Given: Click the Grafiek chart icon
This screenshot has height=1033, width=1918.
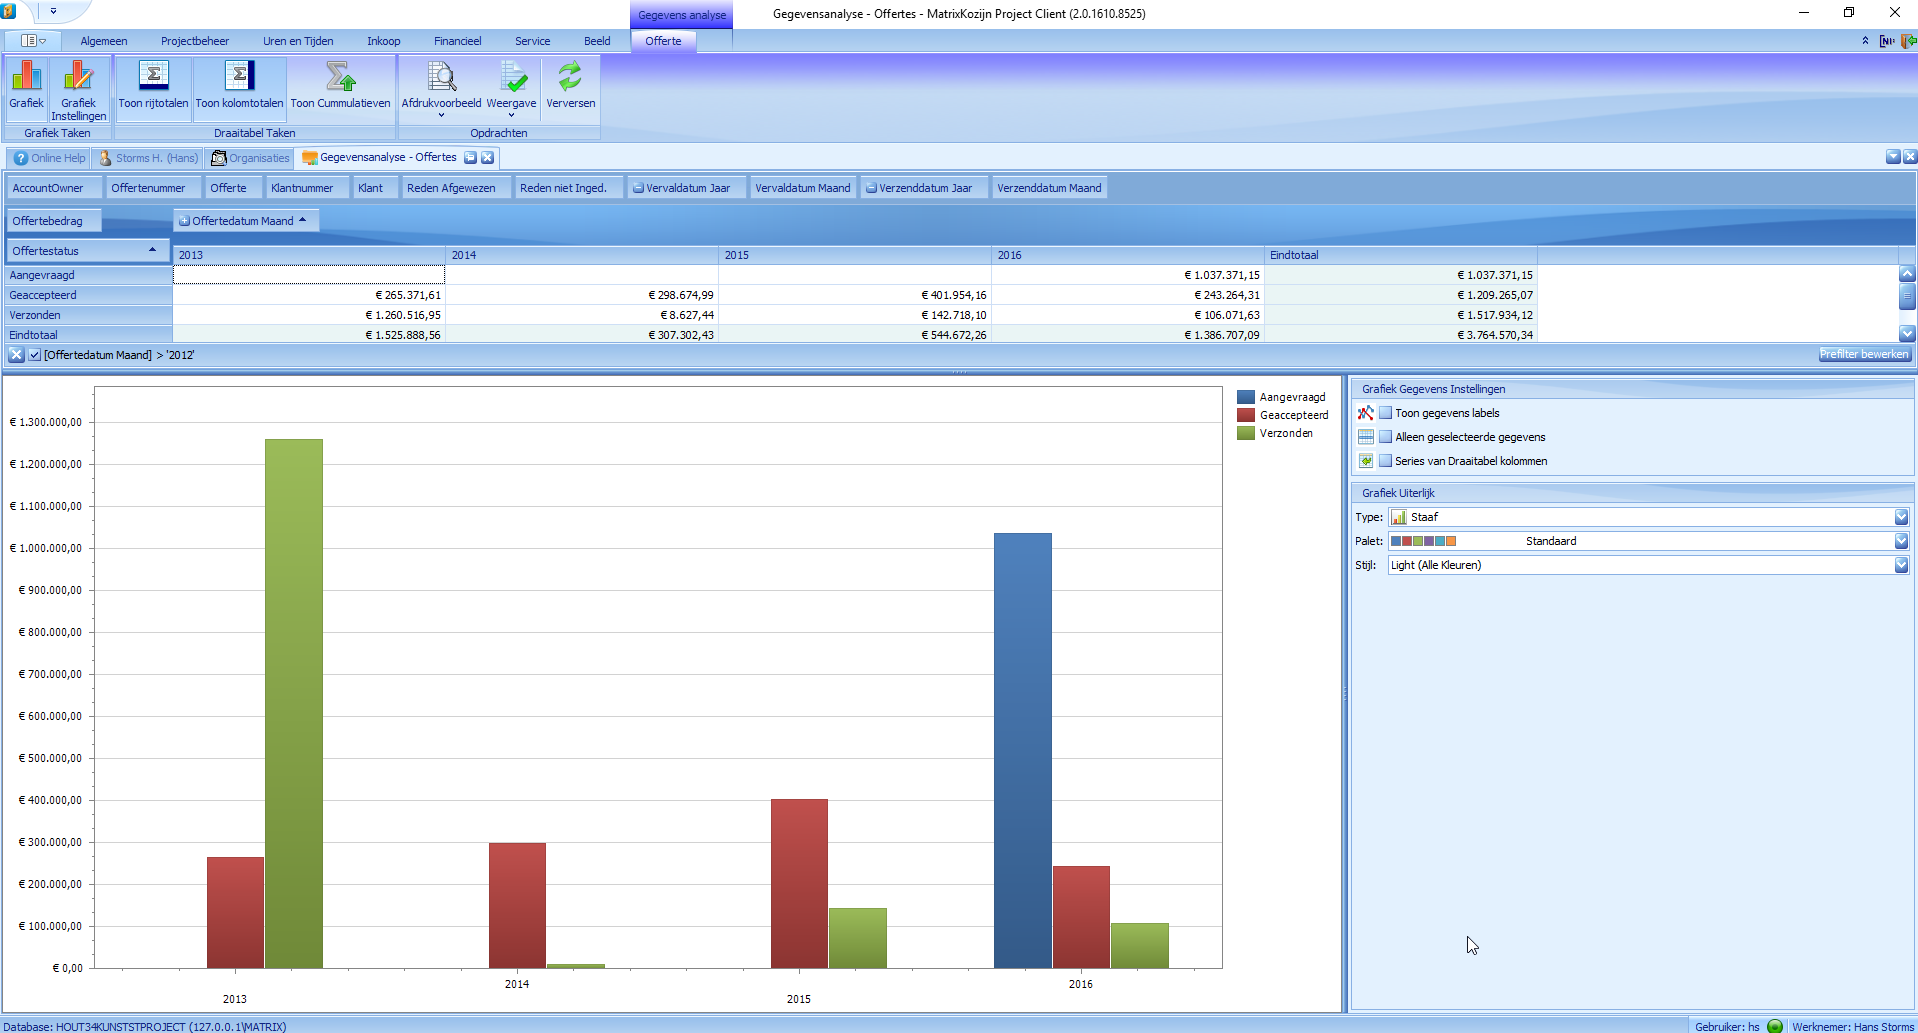Looking at the screenshot, I should (26, 77).
